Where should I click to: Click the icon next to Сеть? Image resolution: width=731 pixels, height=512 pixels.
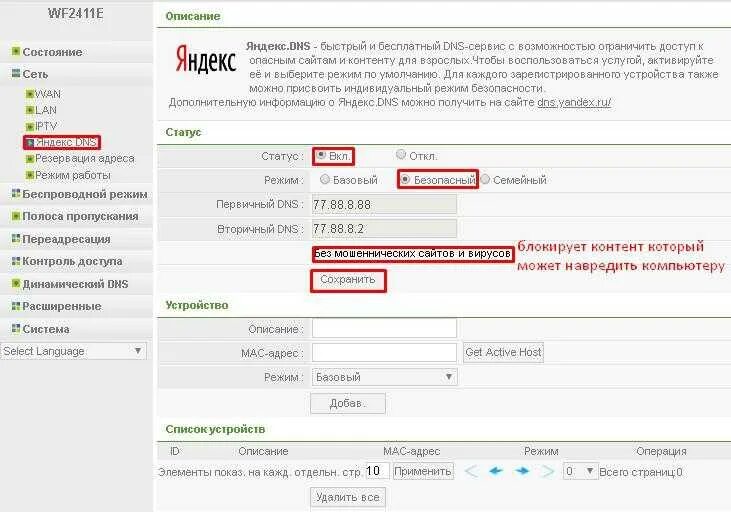(16, 73)
